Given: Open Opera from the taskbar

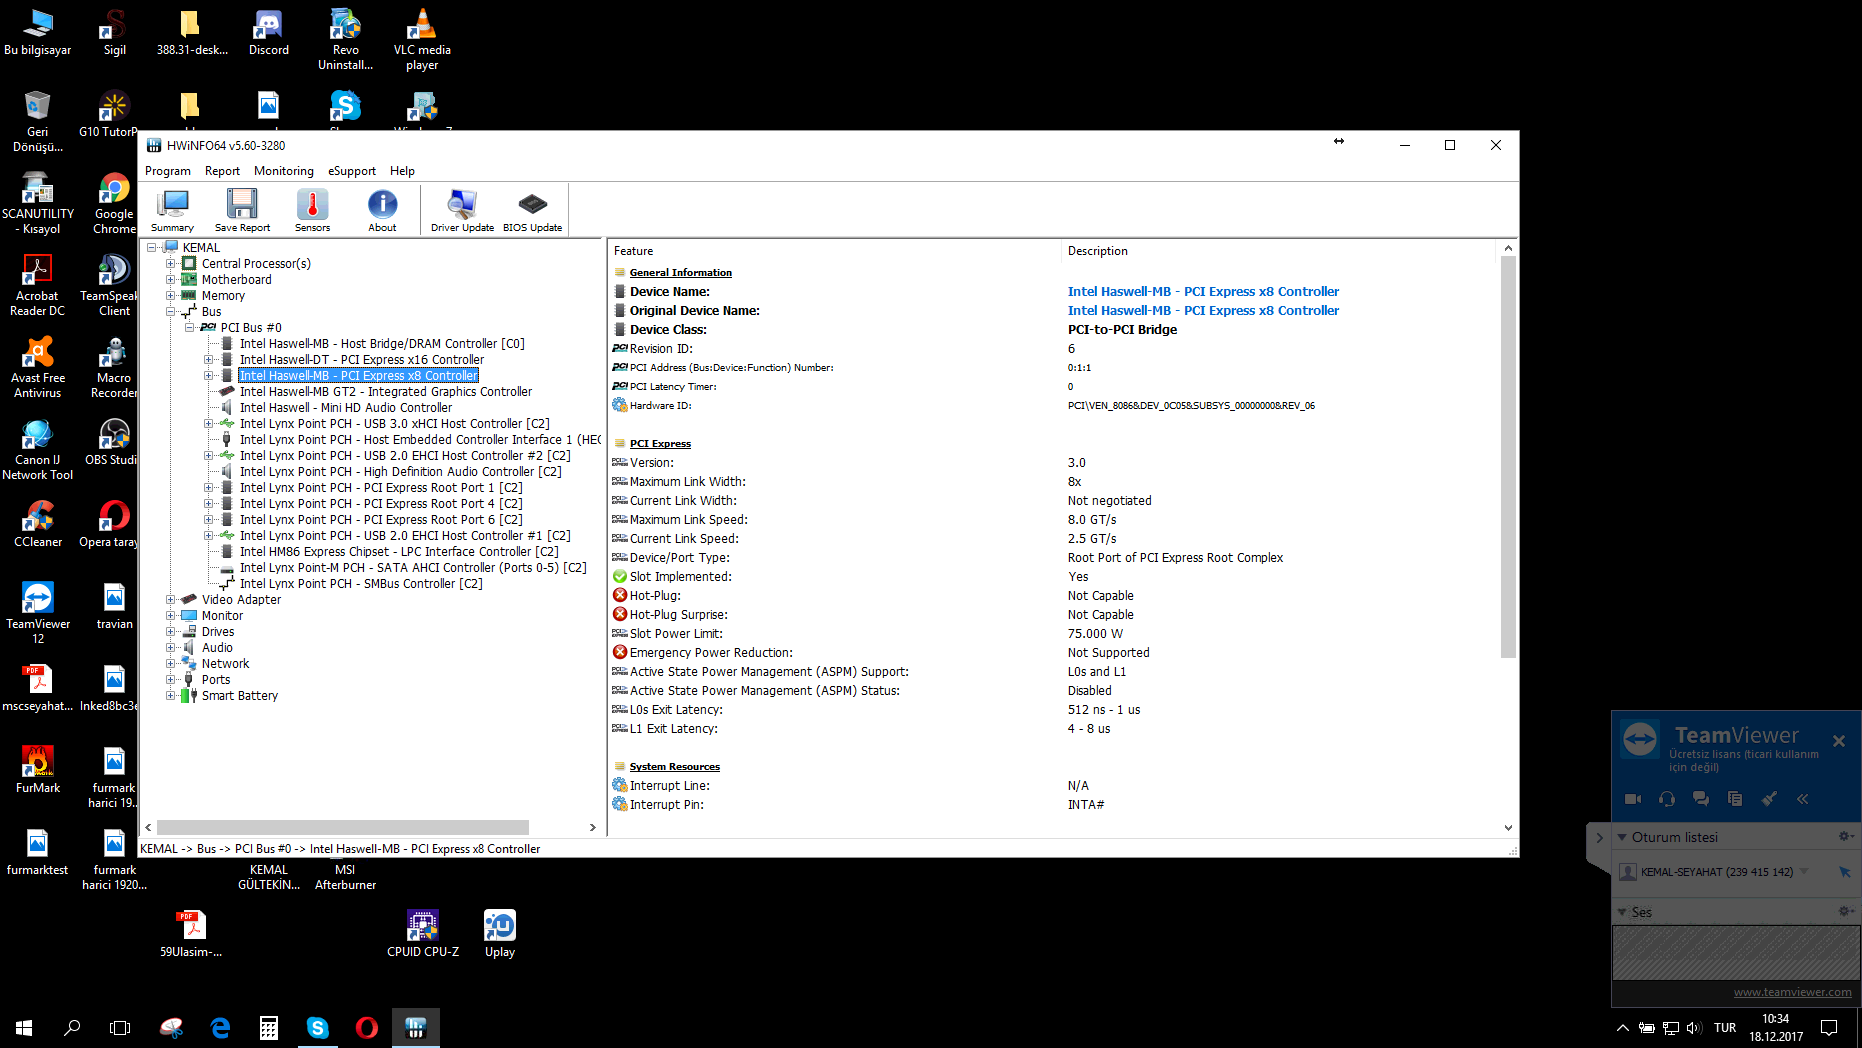Looking at the screenshot, I should [367, 1027].
